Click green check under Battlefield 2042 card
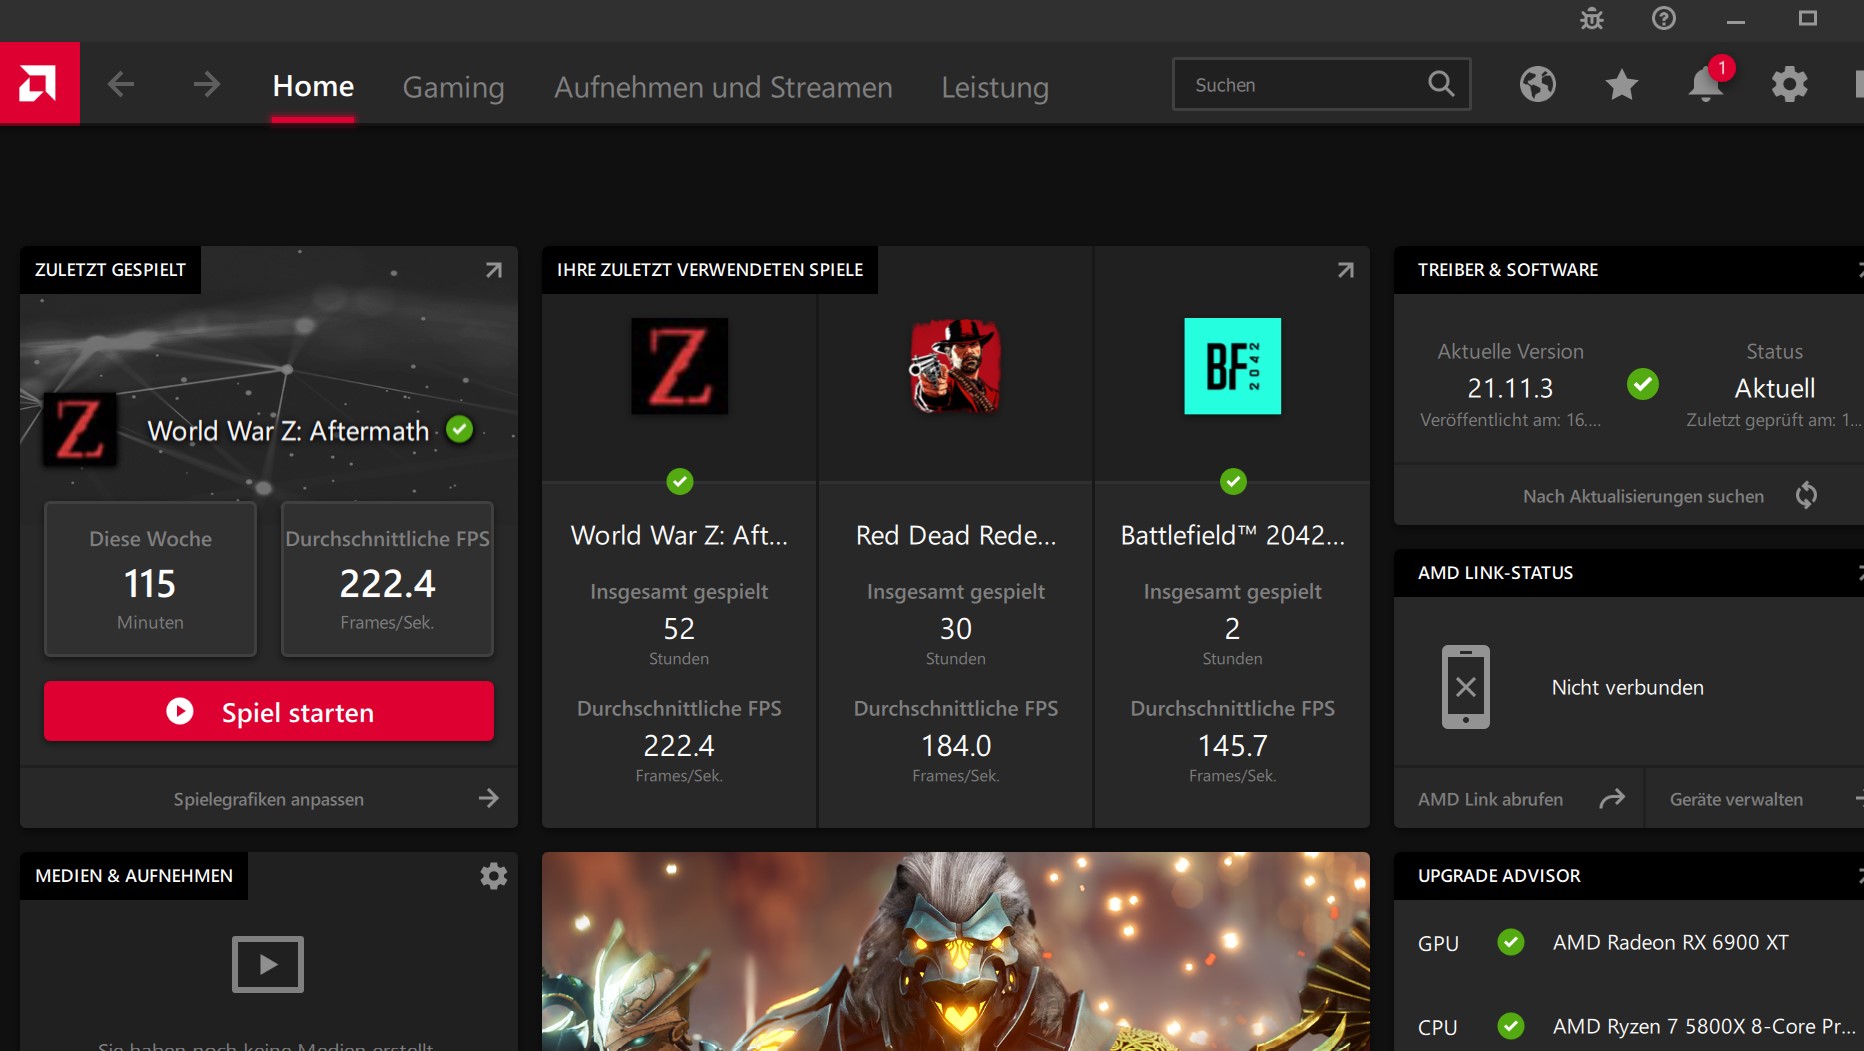 (1234, 482)
